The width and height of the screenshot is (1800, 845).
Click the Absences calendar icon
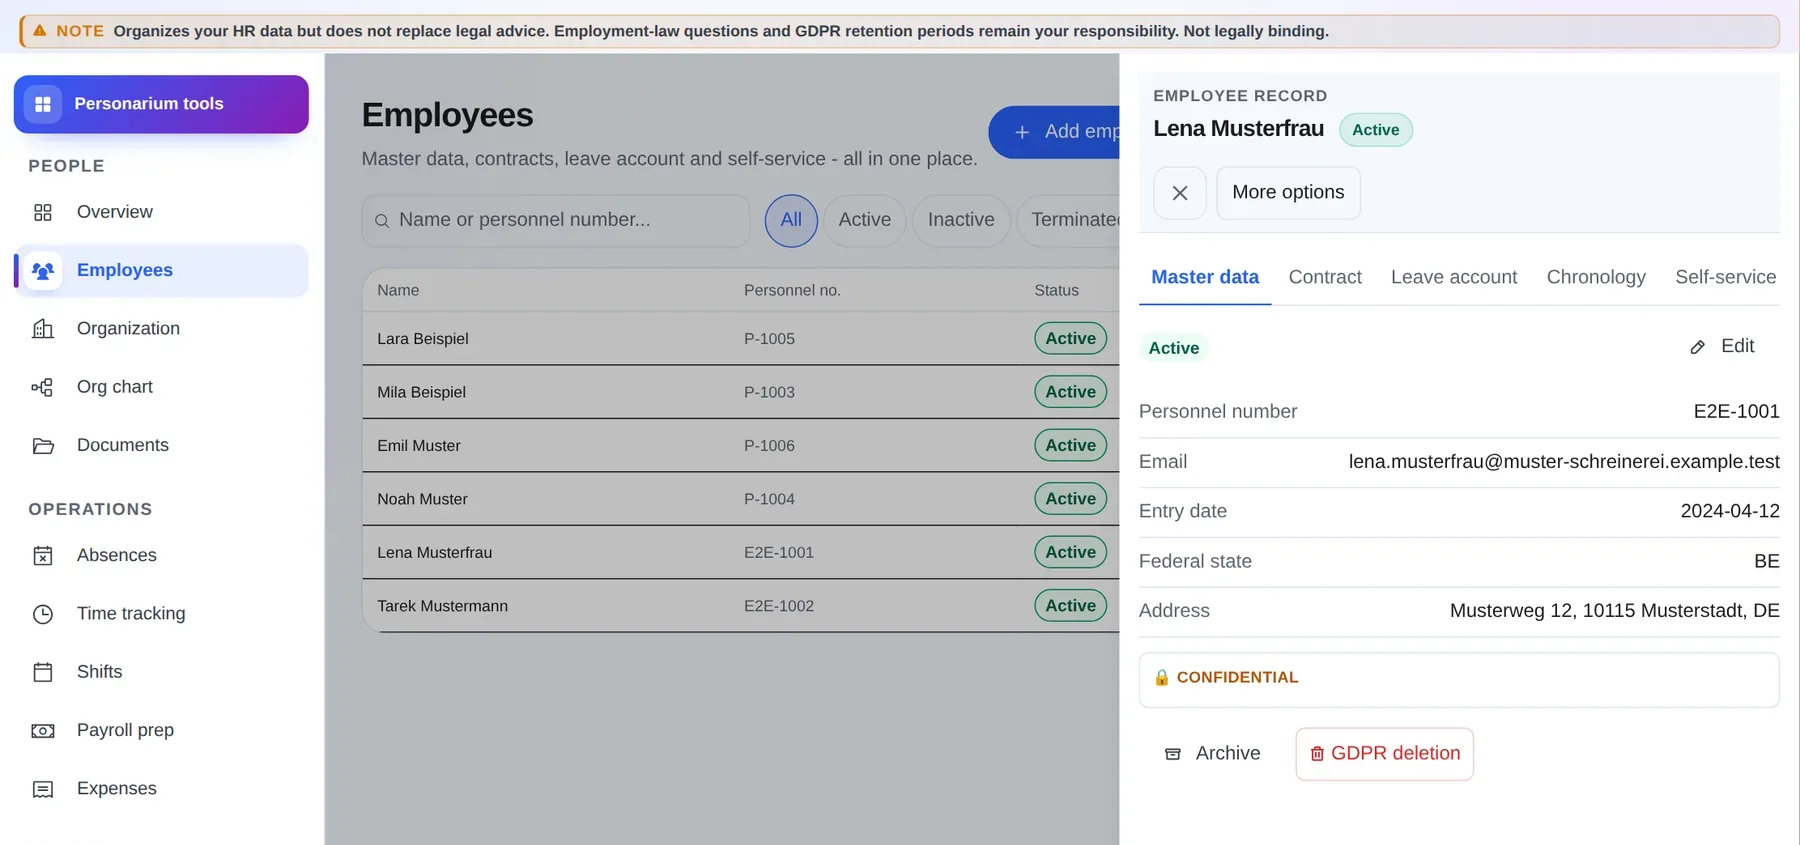43,556
